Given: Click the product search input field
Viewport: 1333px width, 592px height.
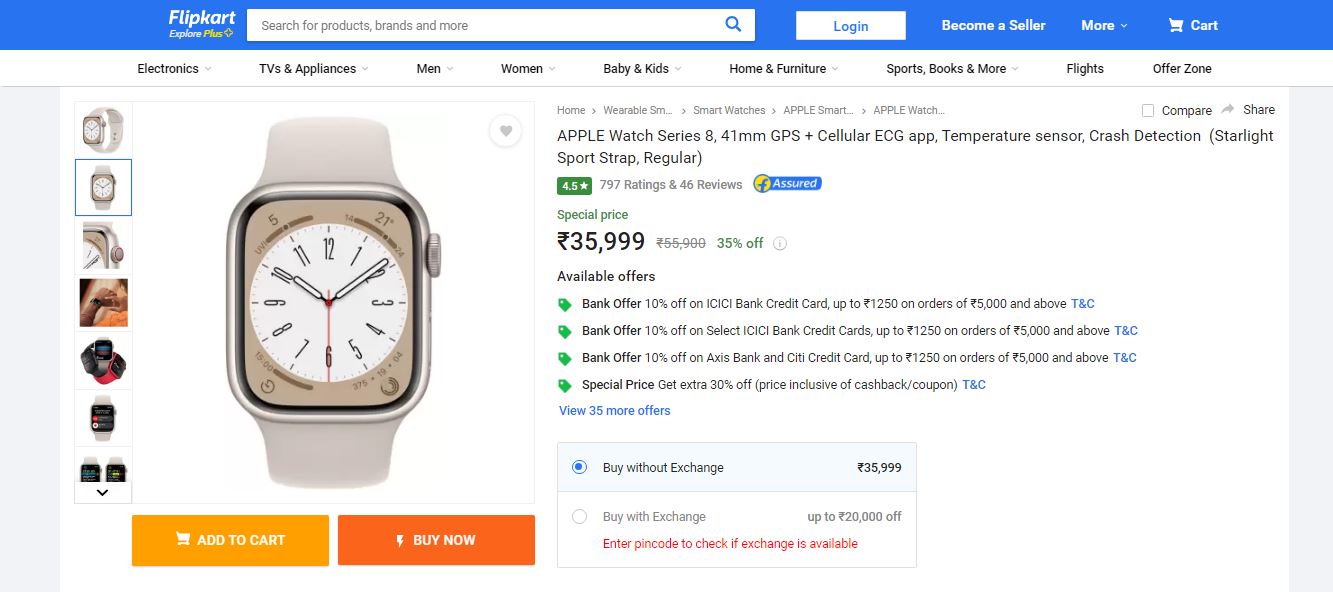Looking at the screenshot, I should click(485, 25).
